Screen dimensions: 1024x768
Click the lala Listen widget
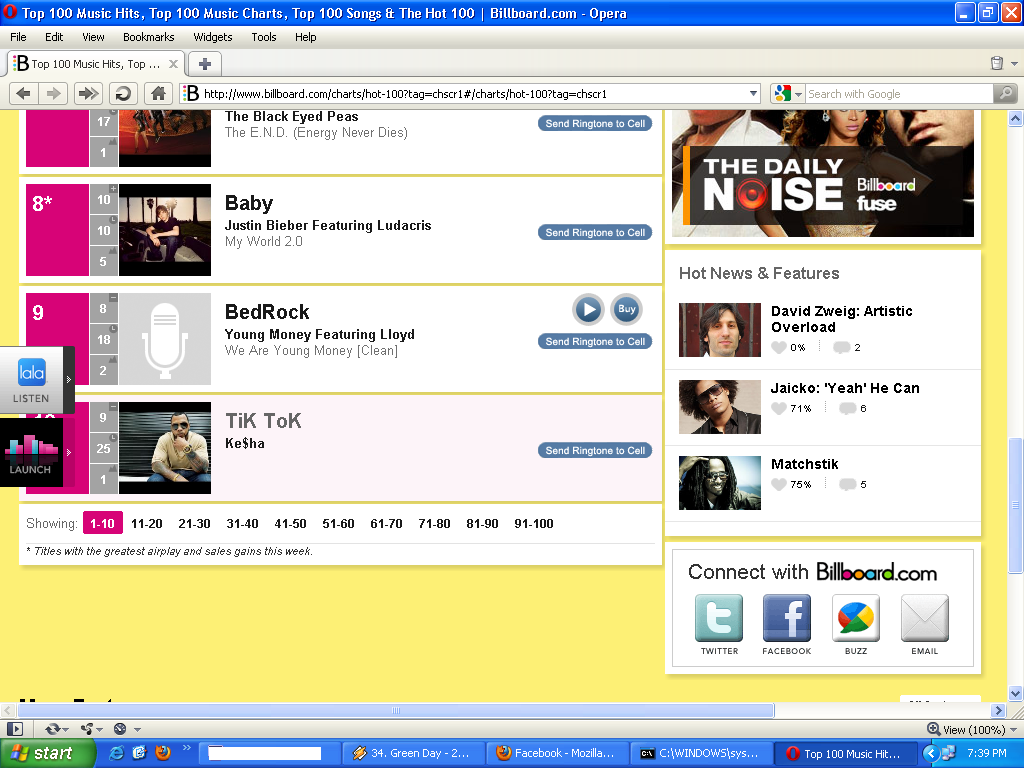click(x=36, y=380)
